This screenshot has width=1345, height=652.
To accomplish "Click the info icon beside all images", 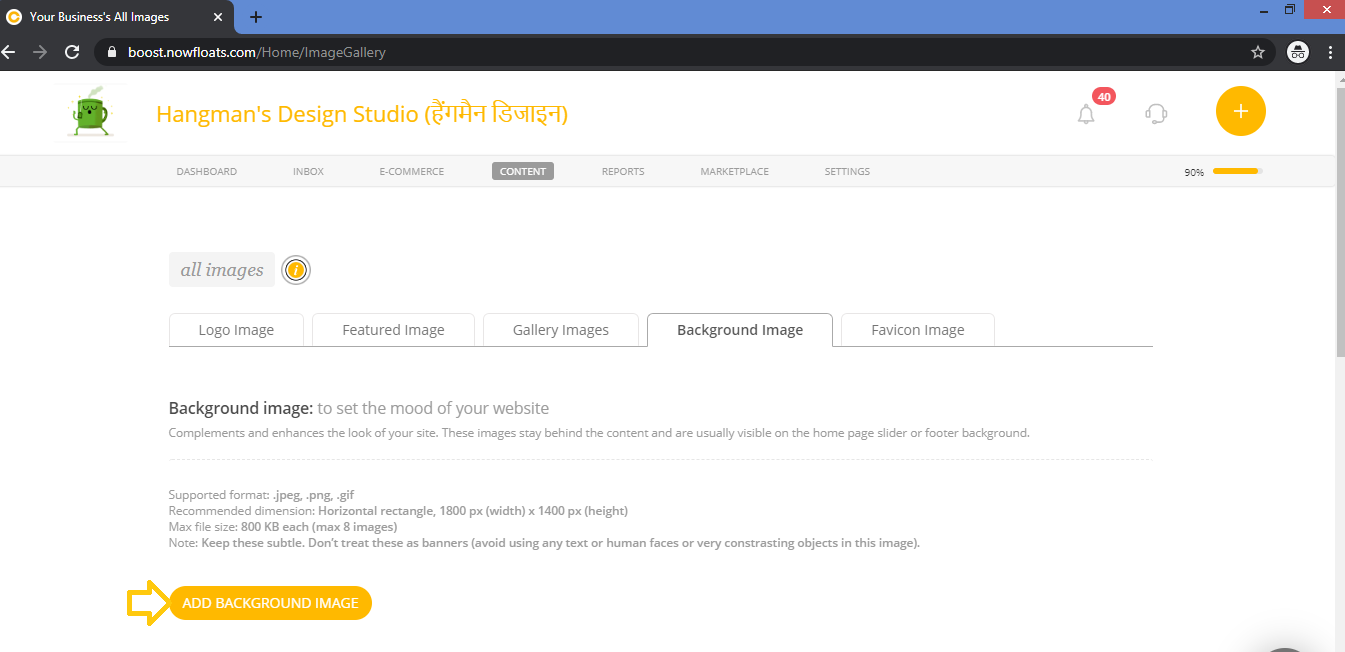I will [296, 270].
